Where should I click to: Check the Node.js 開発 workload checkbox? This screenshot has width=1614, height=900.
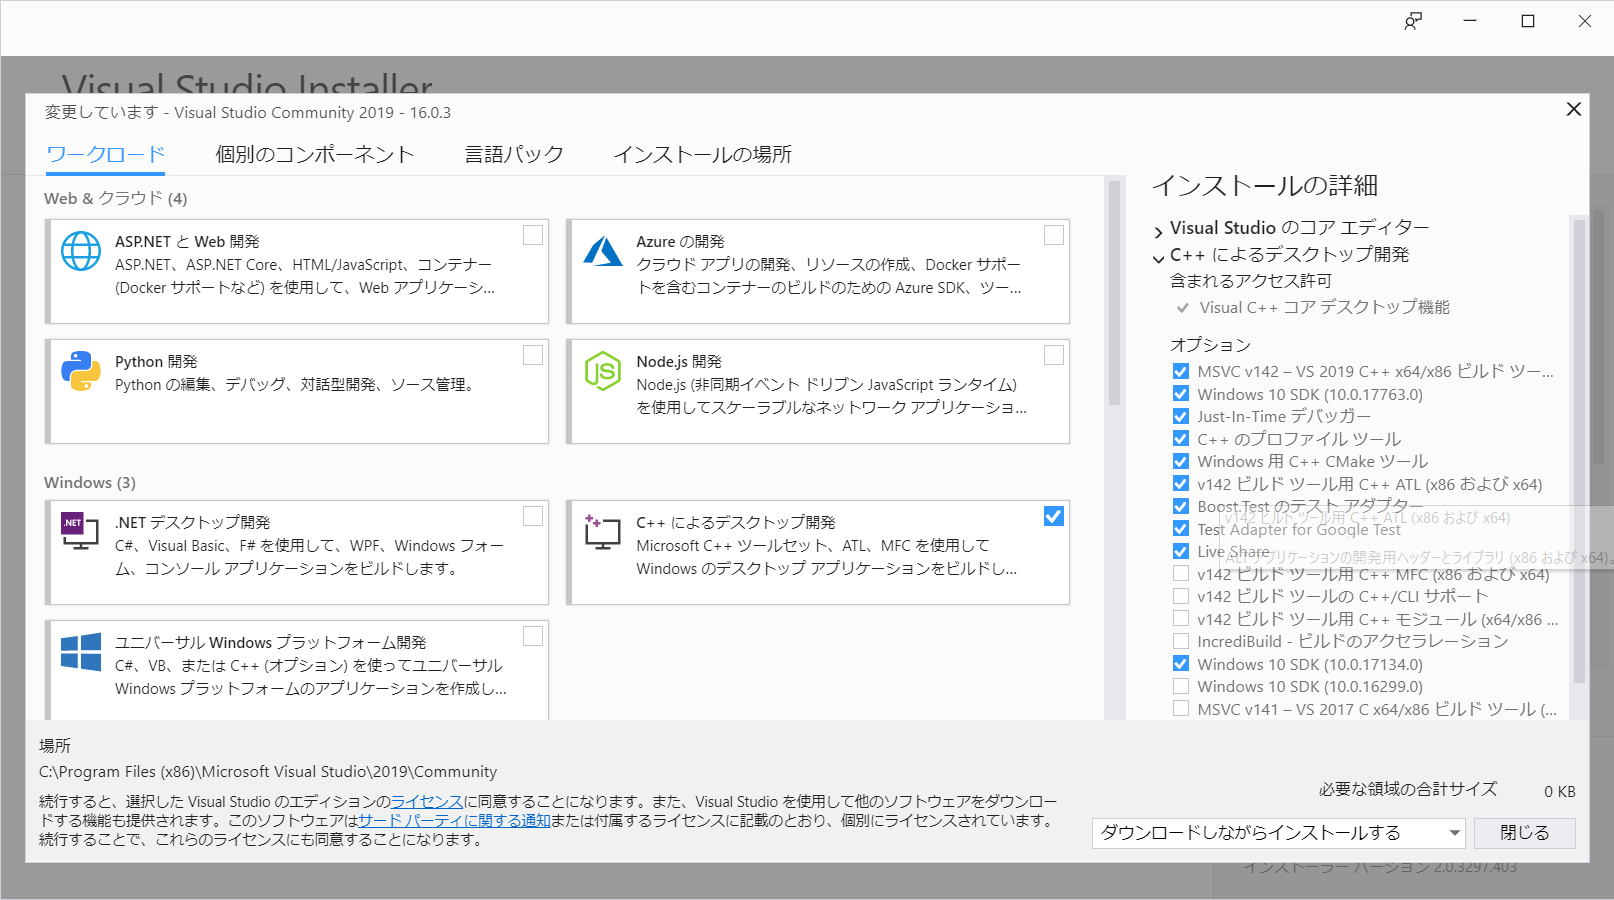(x=1054, y=355)
